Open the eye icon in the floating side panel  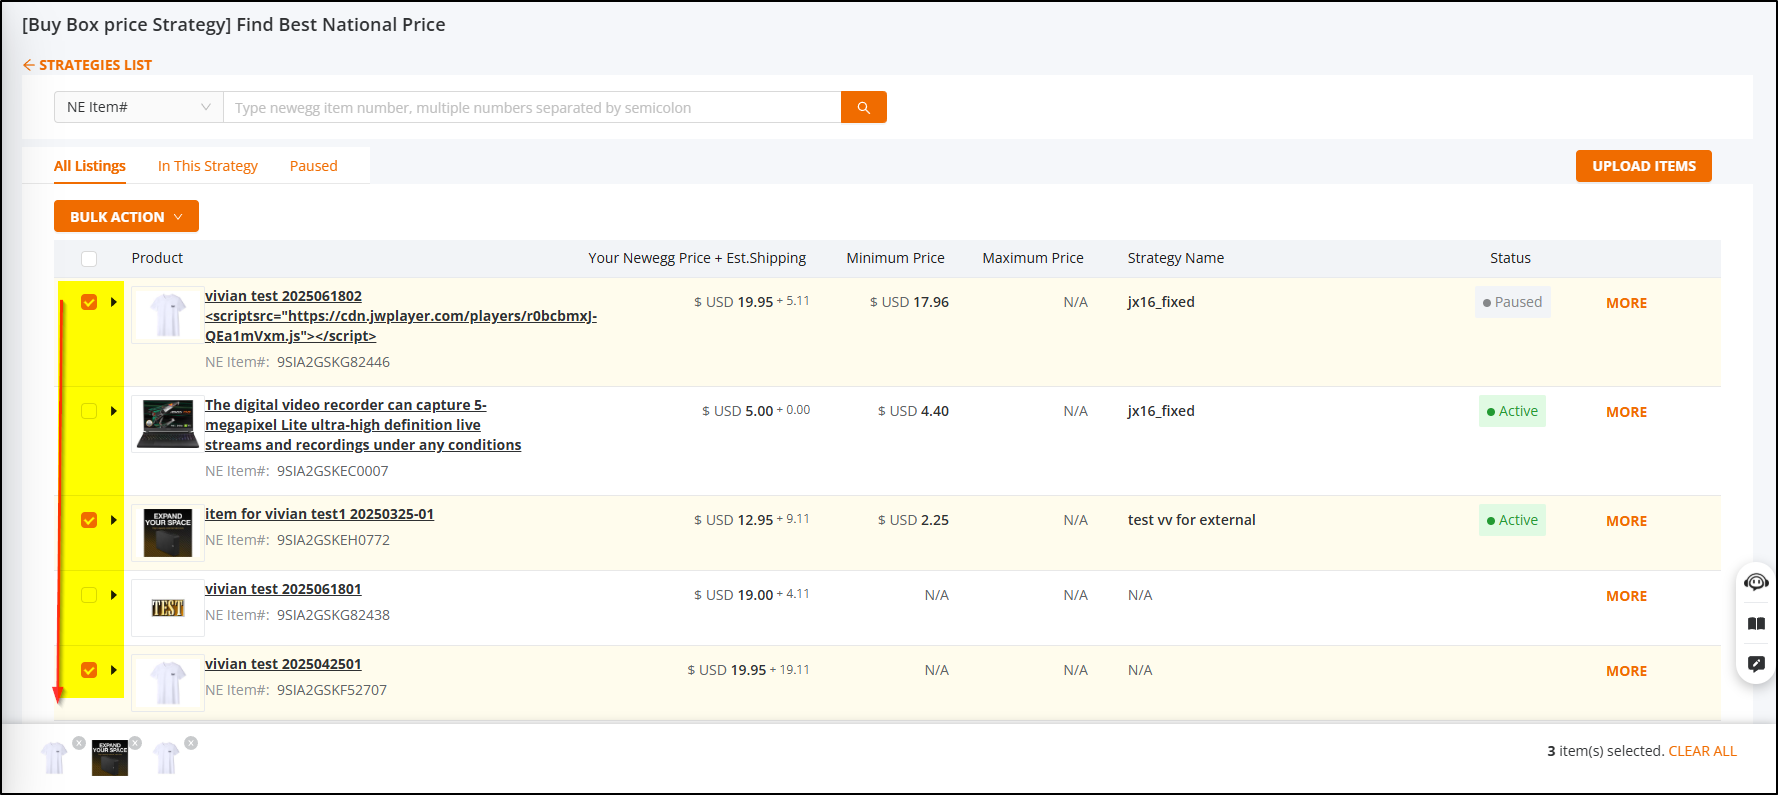pyautogui.click(x=1756, y=582)
